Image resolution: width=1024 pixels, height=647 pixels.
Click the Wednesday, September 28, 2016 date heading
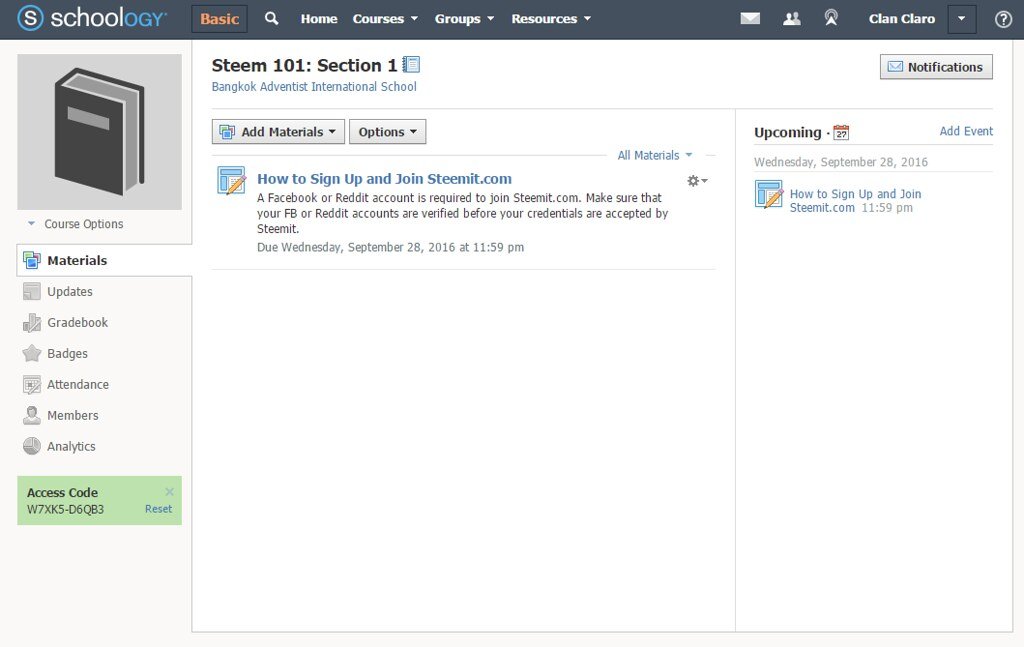tap(840, 162)
